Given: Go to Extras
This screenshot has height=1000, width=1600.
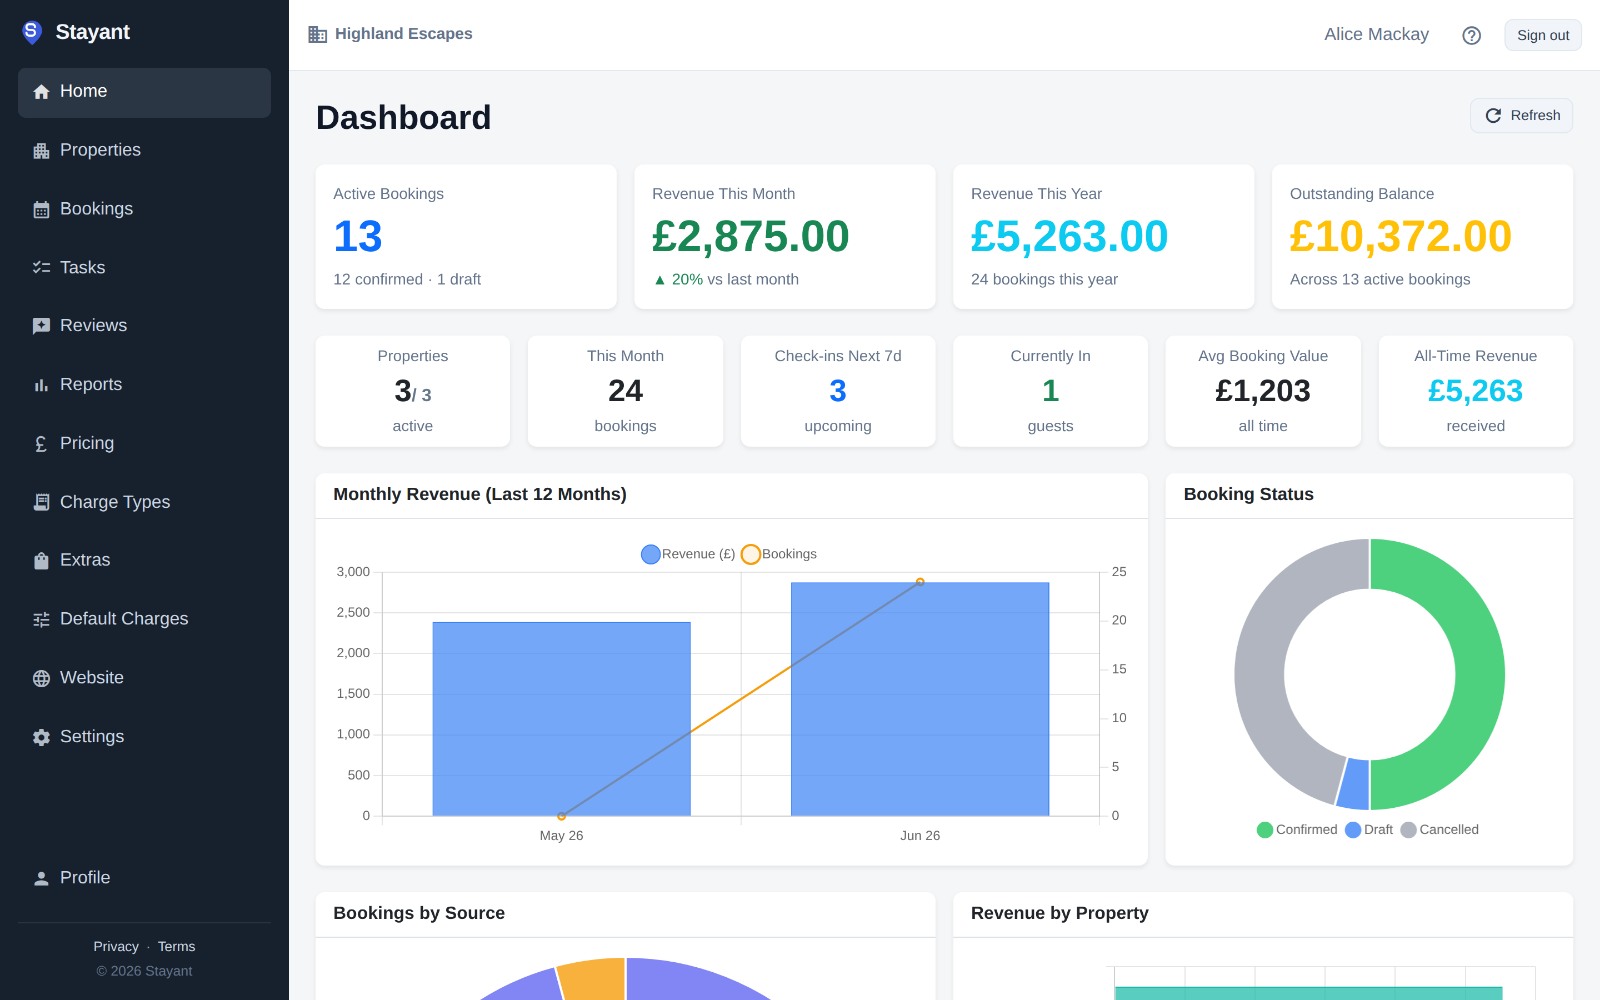Looking at the screenshot, I should pyautogui.click(x=144, y=561).
